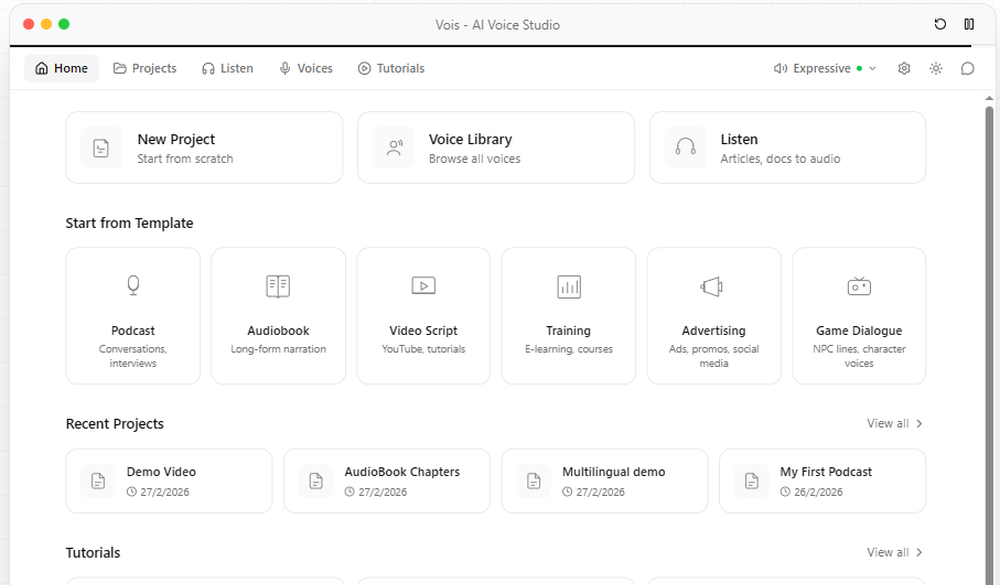Start a New Project from scratch
1000x585 pixels.
[x=204, y=147]
